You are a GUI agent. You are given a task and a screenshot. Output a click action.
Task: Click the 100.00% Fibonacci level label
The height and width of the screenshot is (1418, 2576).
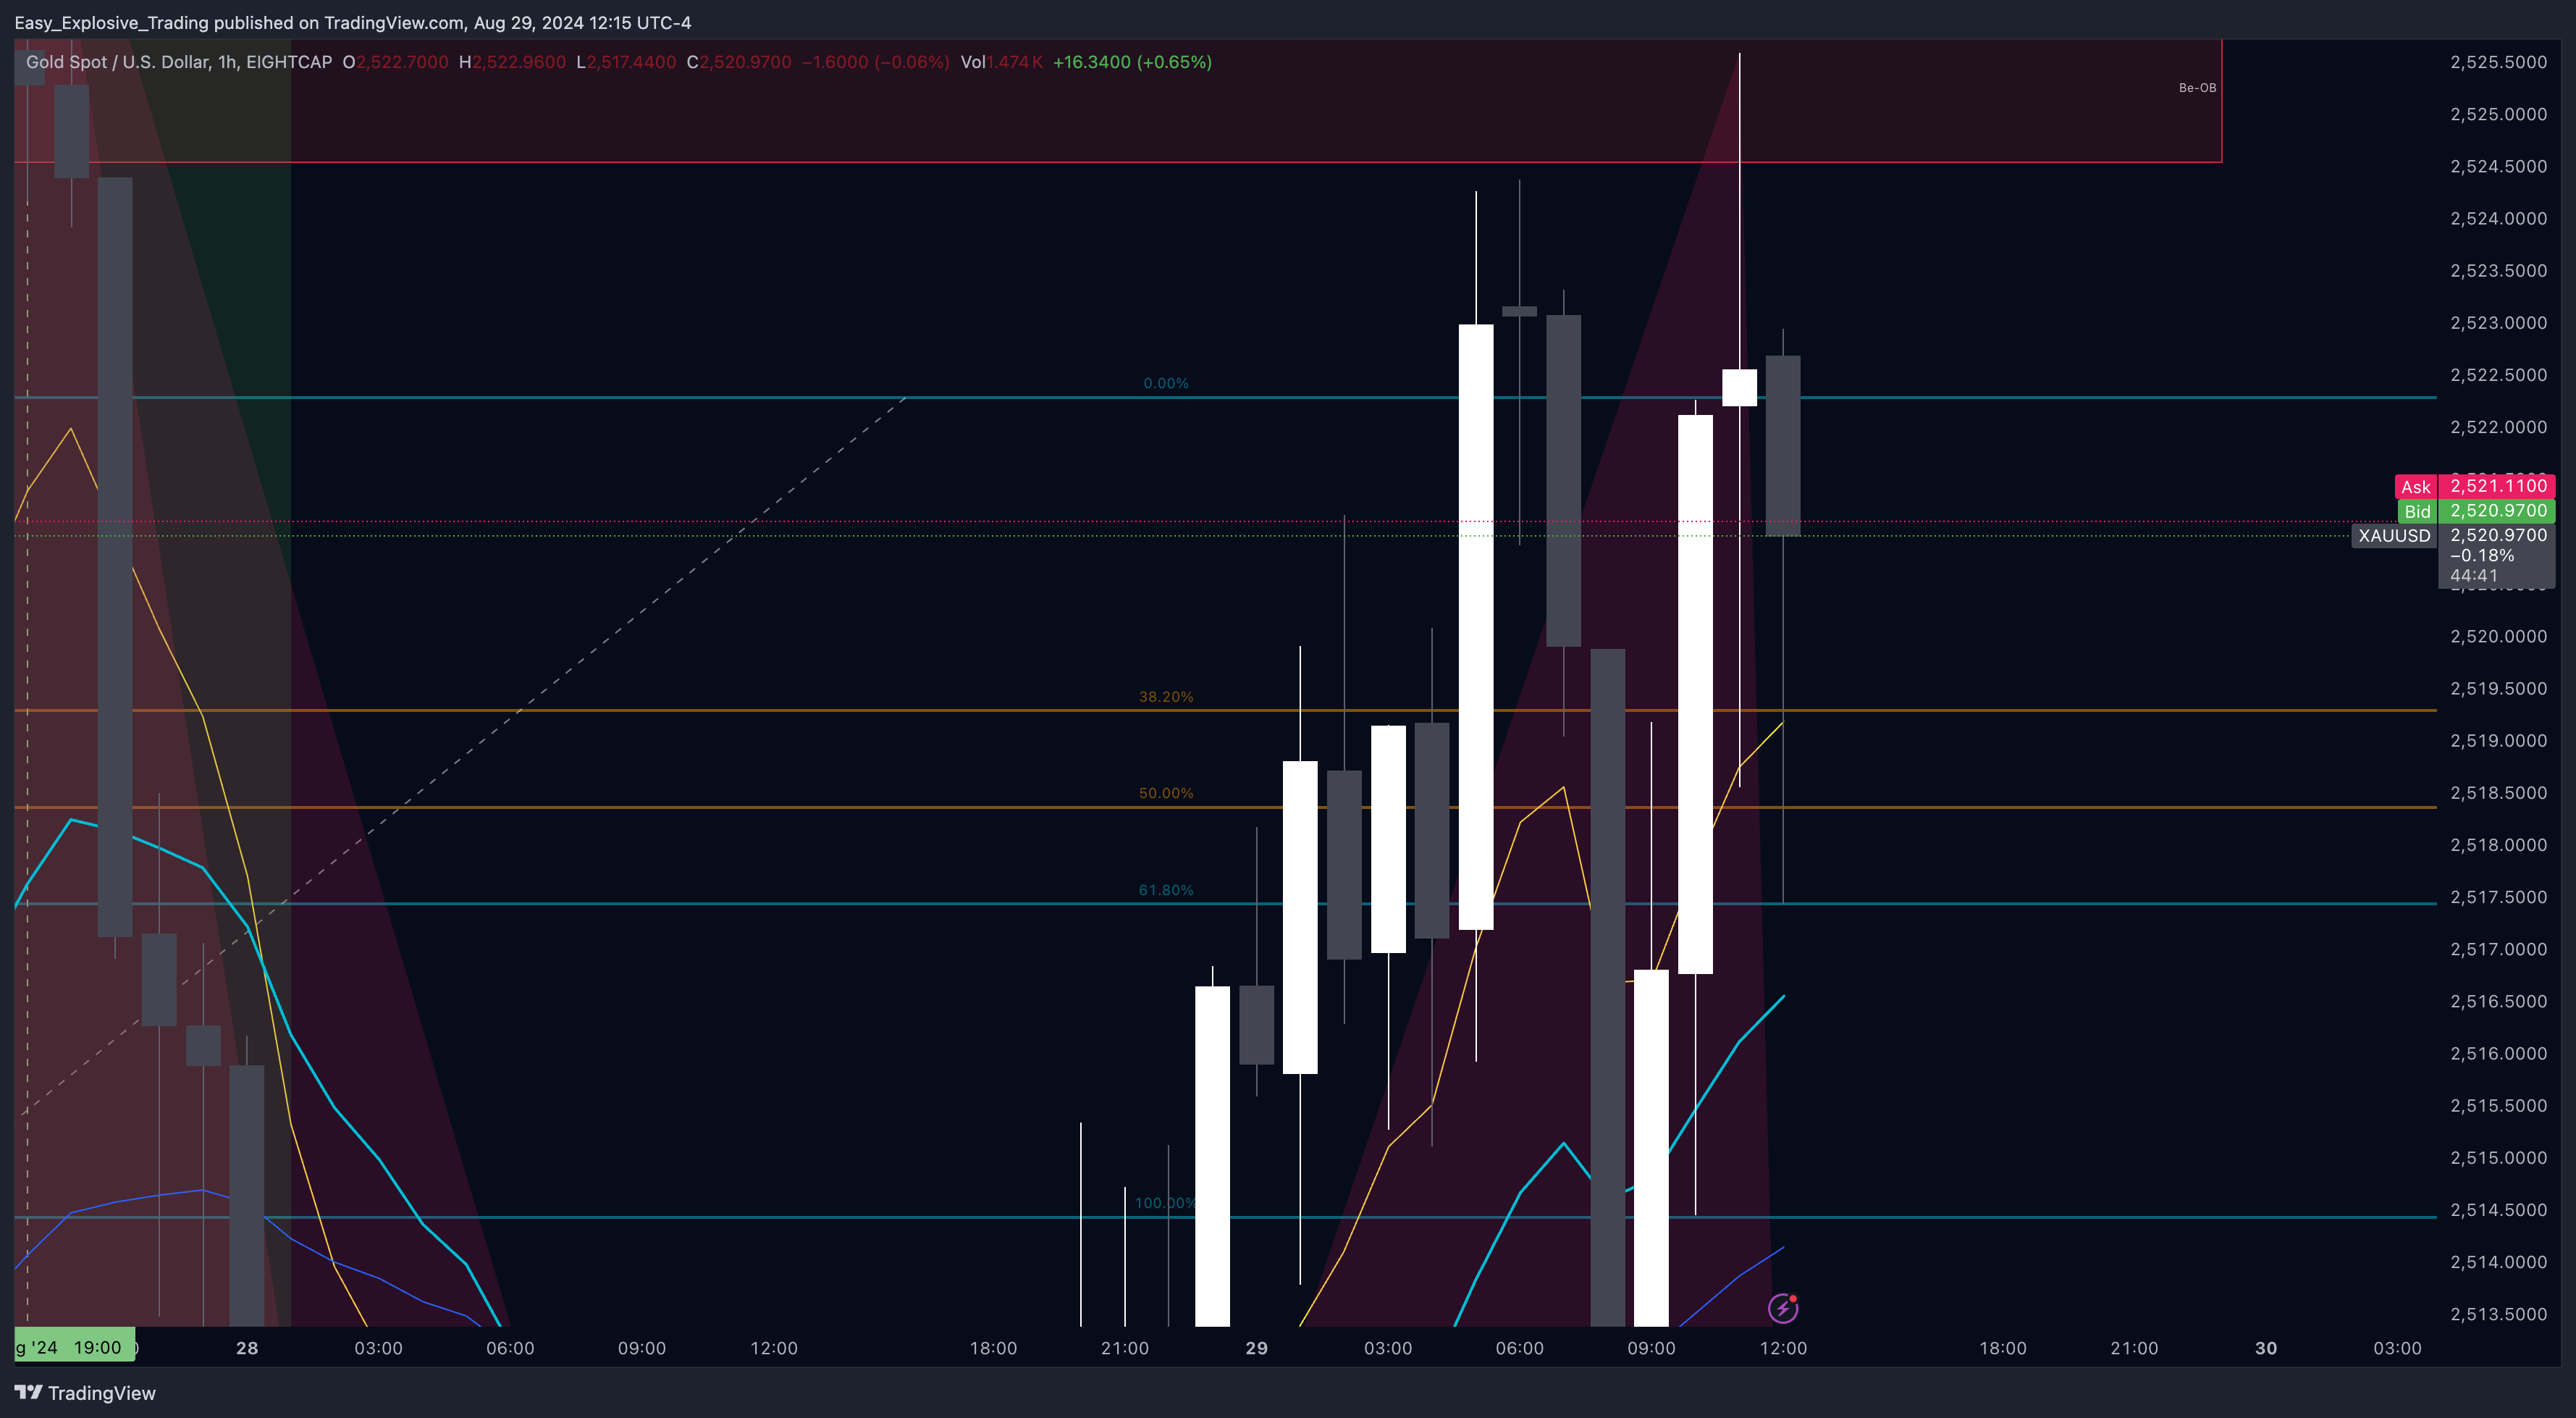pos(1166,1203)
